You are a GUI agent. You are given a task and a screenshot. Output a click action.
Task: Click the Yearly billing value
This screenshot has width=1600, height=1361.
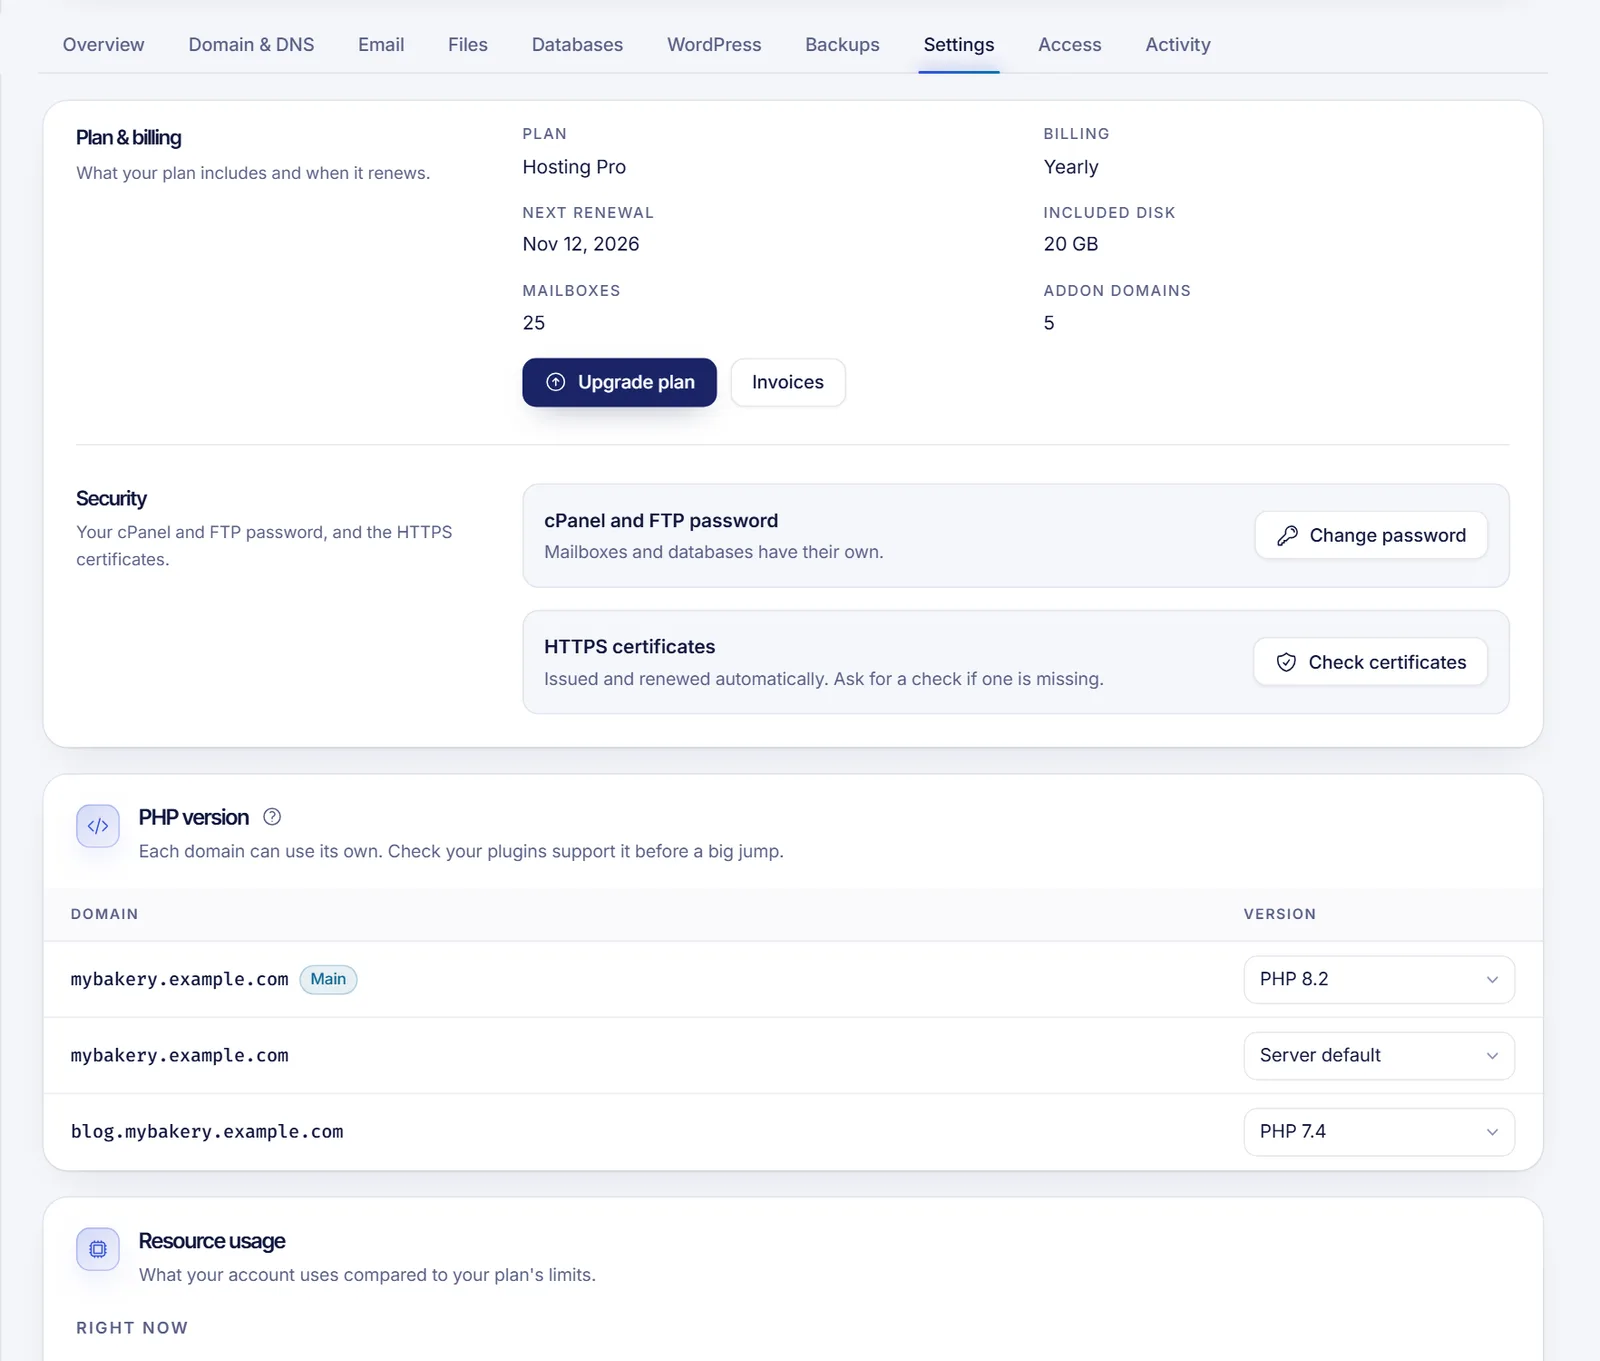[x=1071, y=167]
